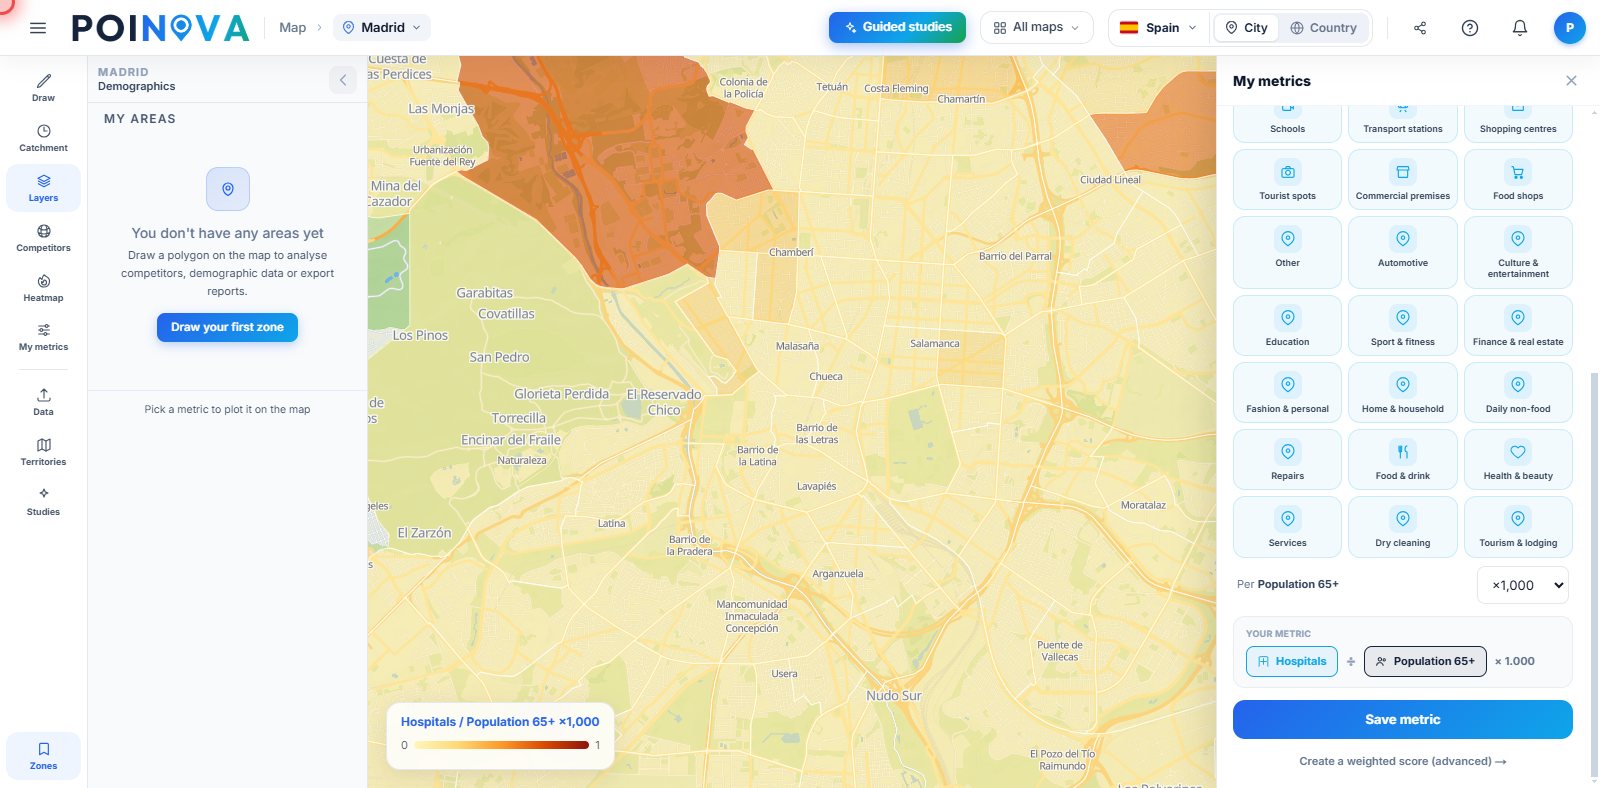The height and width of the screenshot is (788, 1600).
Task: Open Guided studies
Action: [897, 27]
